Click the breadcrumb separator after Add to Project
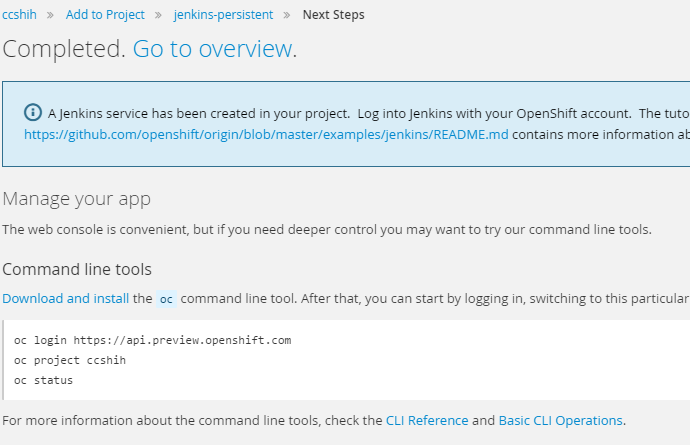The height and width of the screenshot is (445, 690). click(x=158, y=15)
